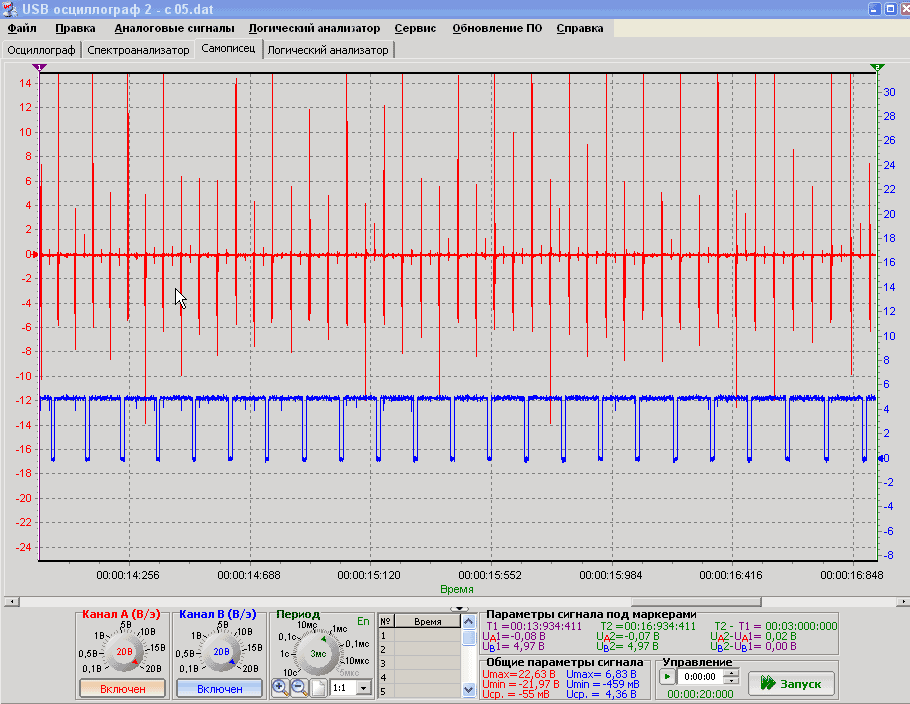Select row 3 in the marker table
This screenshot has height=704, width=910.
click(420, 663)
